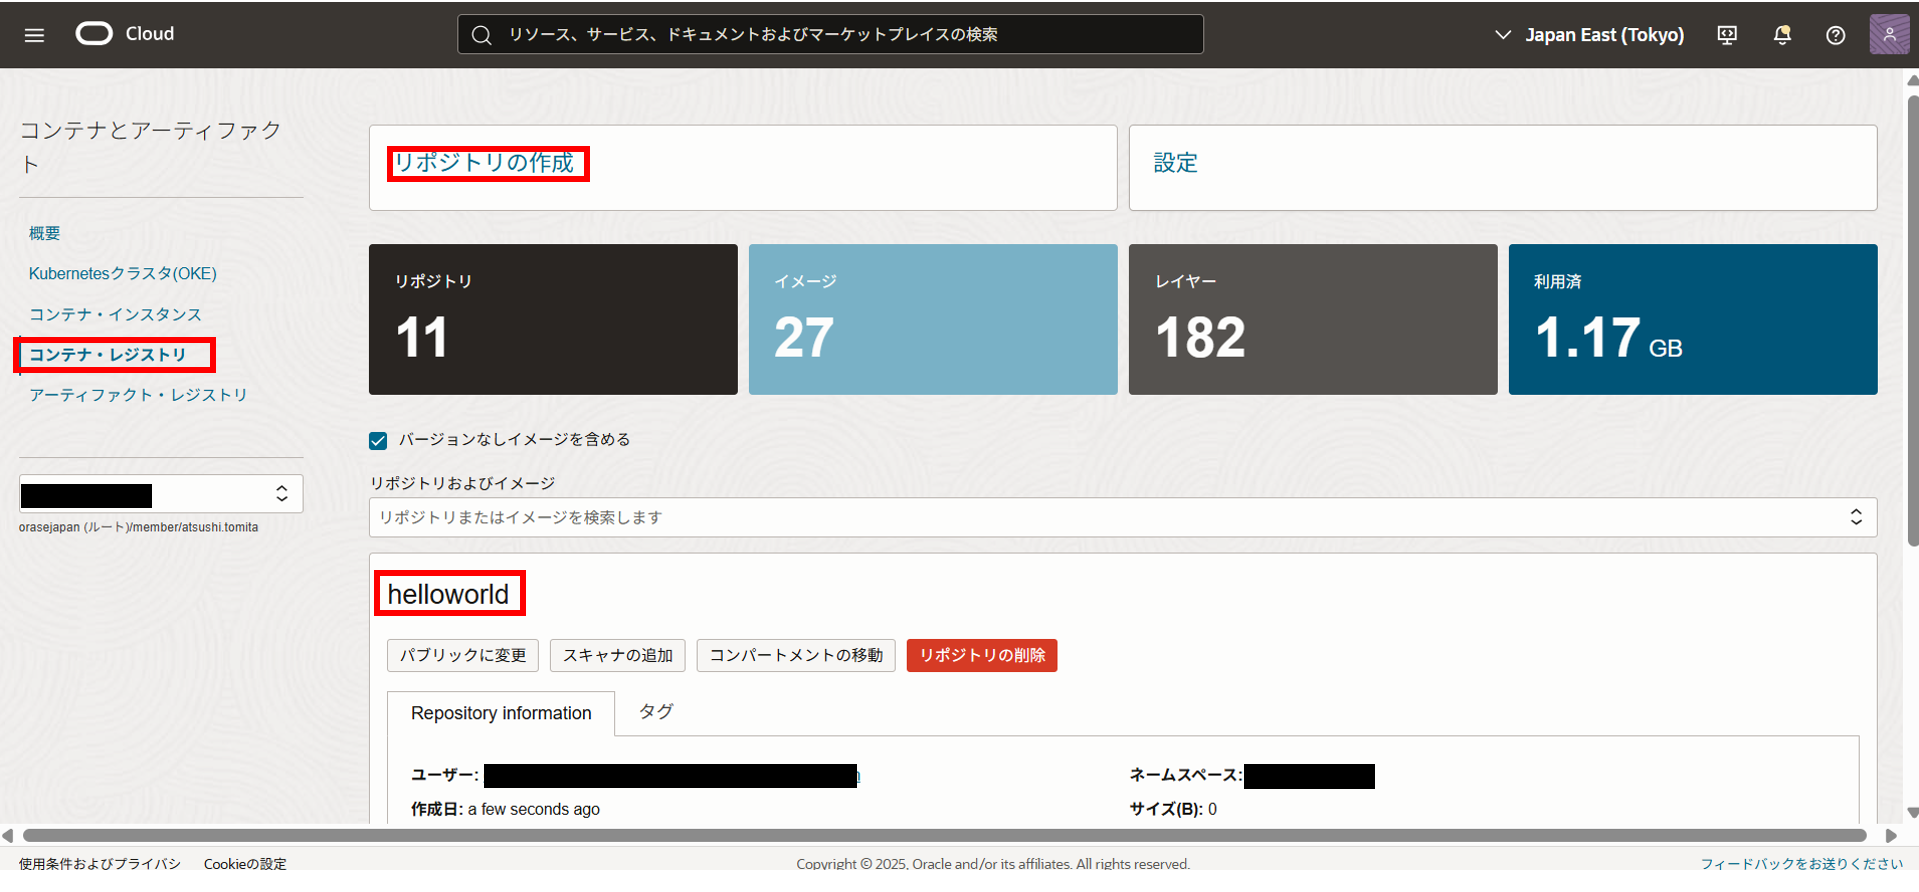Viewport: 1919px width, 892px height.
Task: Open the repository and image search dropdown
Action: coord(1122,517)
